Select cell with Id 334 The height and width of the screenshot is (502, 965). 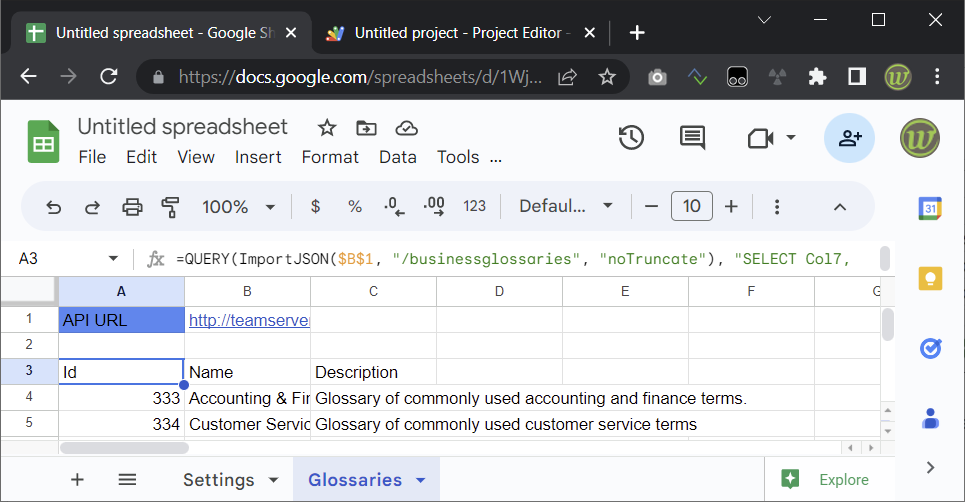[x=121, y=424]
